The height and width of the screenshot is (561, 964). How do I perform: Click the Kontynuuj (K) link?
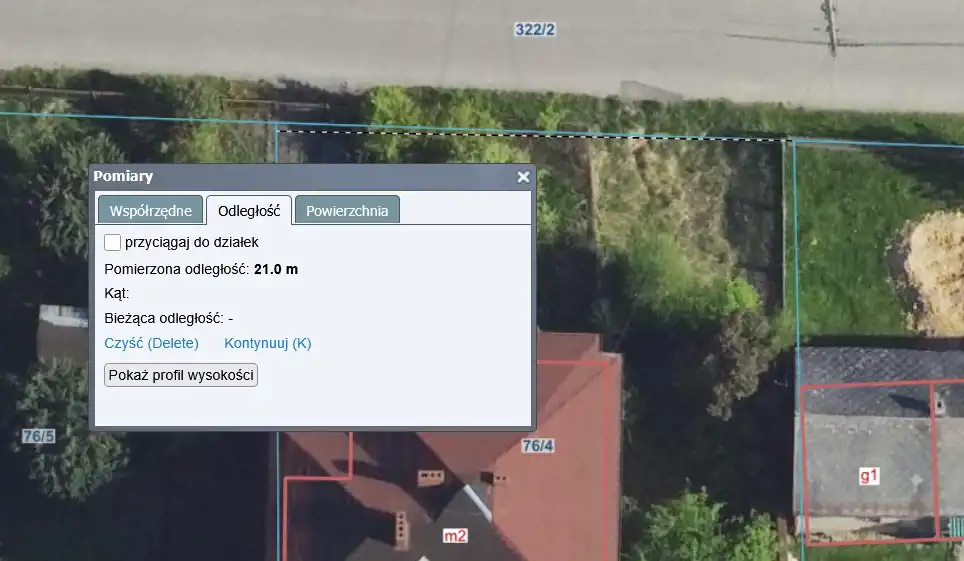click(267, 343)
